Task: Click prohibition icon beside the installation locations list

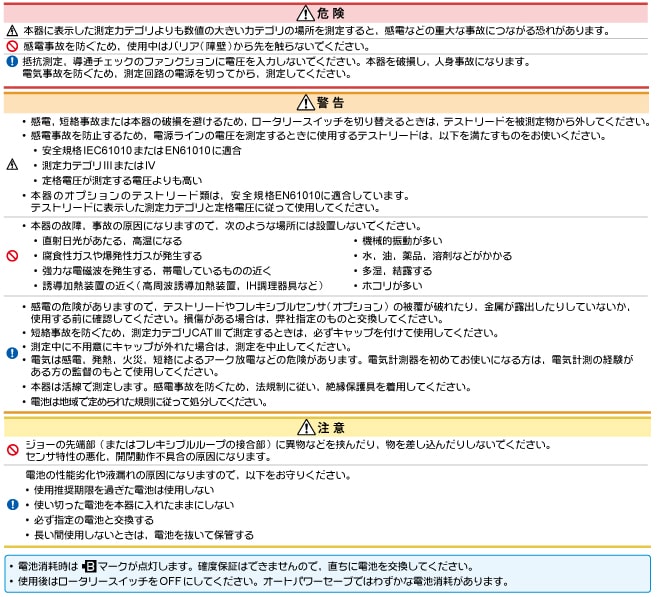Action: (12, 256)
